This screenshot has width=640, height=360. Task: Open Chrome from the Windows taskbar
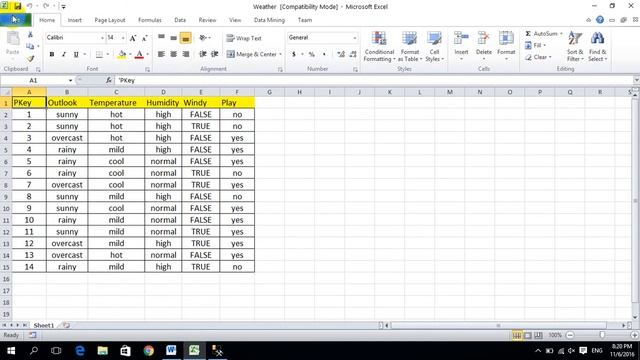tap(149, 350)
